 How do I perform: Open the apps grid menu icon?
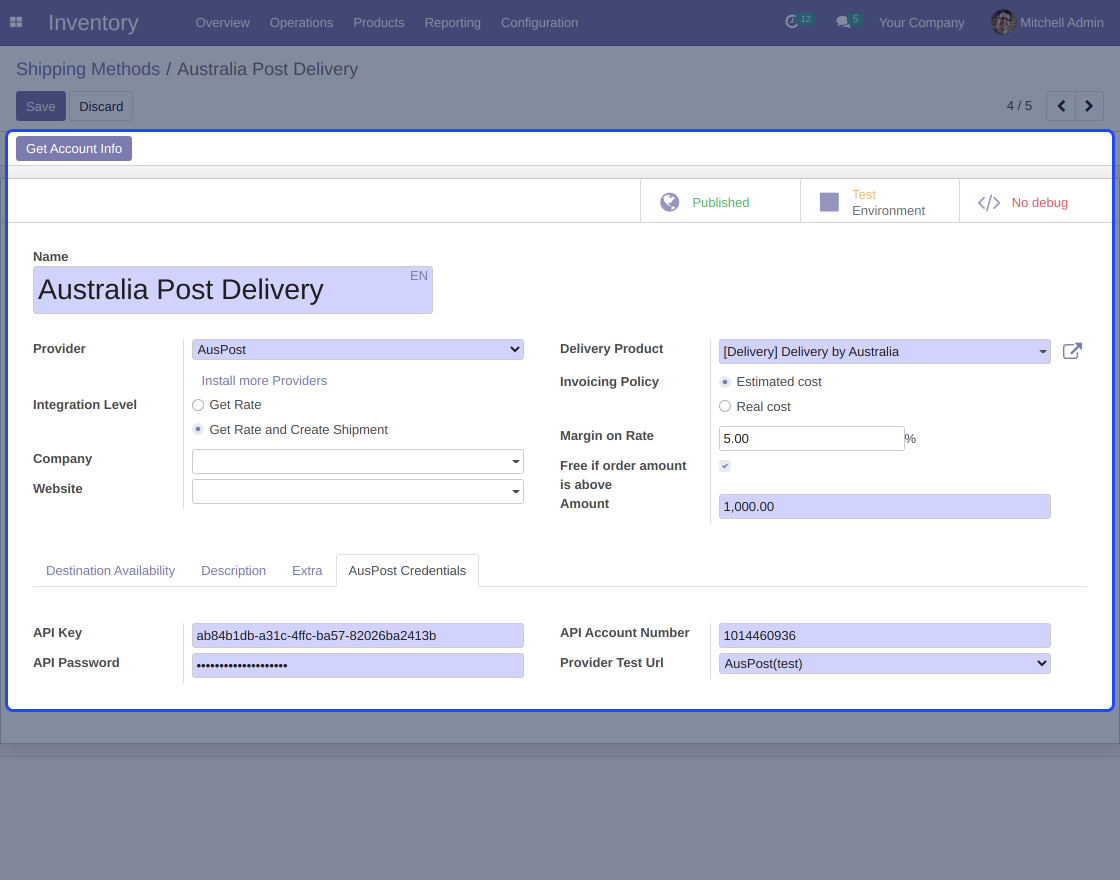tap(16, 22)
